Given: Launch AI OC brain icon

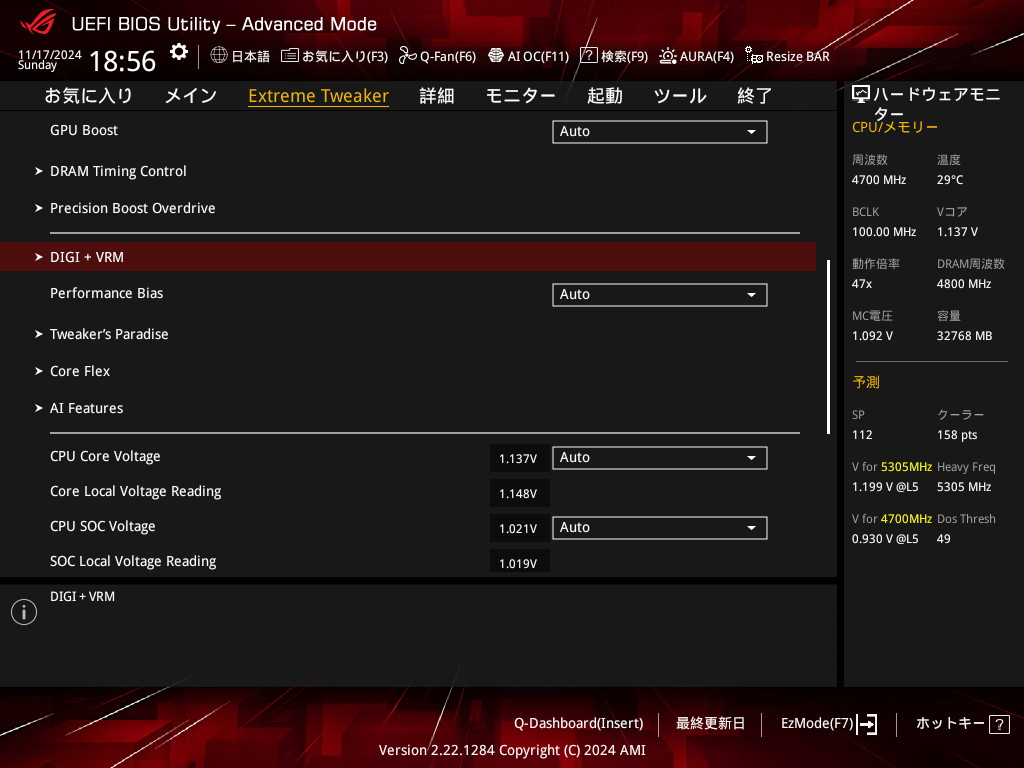Looking at the screenshot, I should pyautogui.click(x=496, y=56).
